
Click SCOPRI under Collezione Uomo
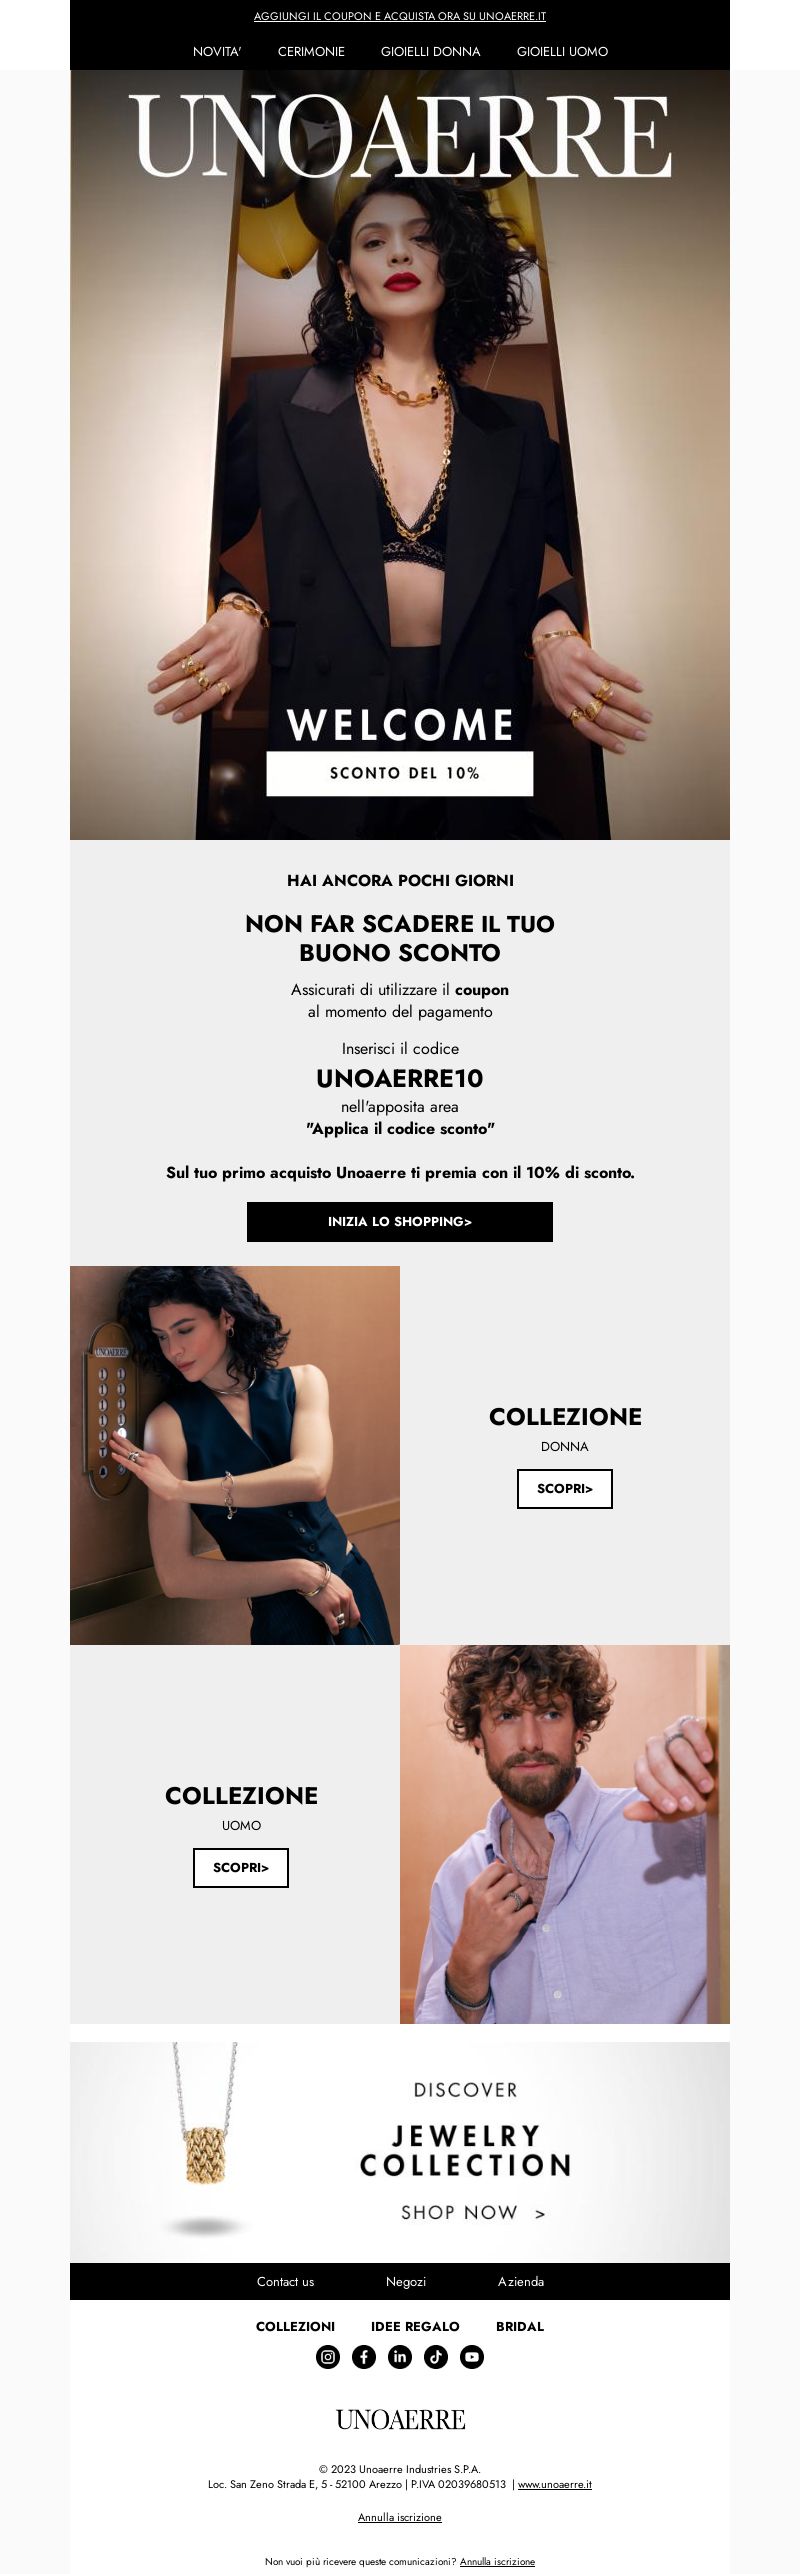[x=241, y=1868]
